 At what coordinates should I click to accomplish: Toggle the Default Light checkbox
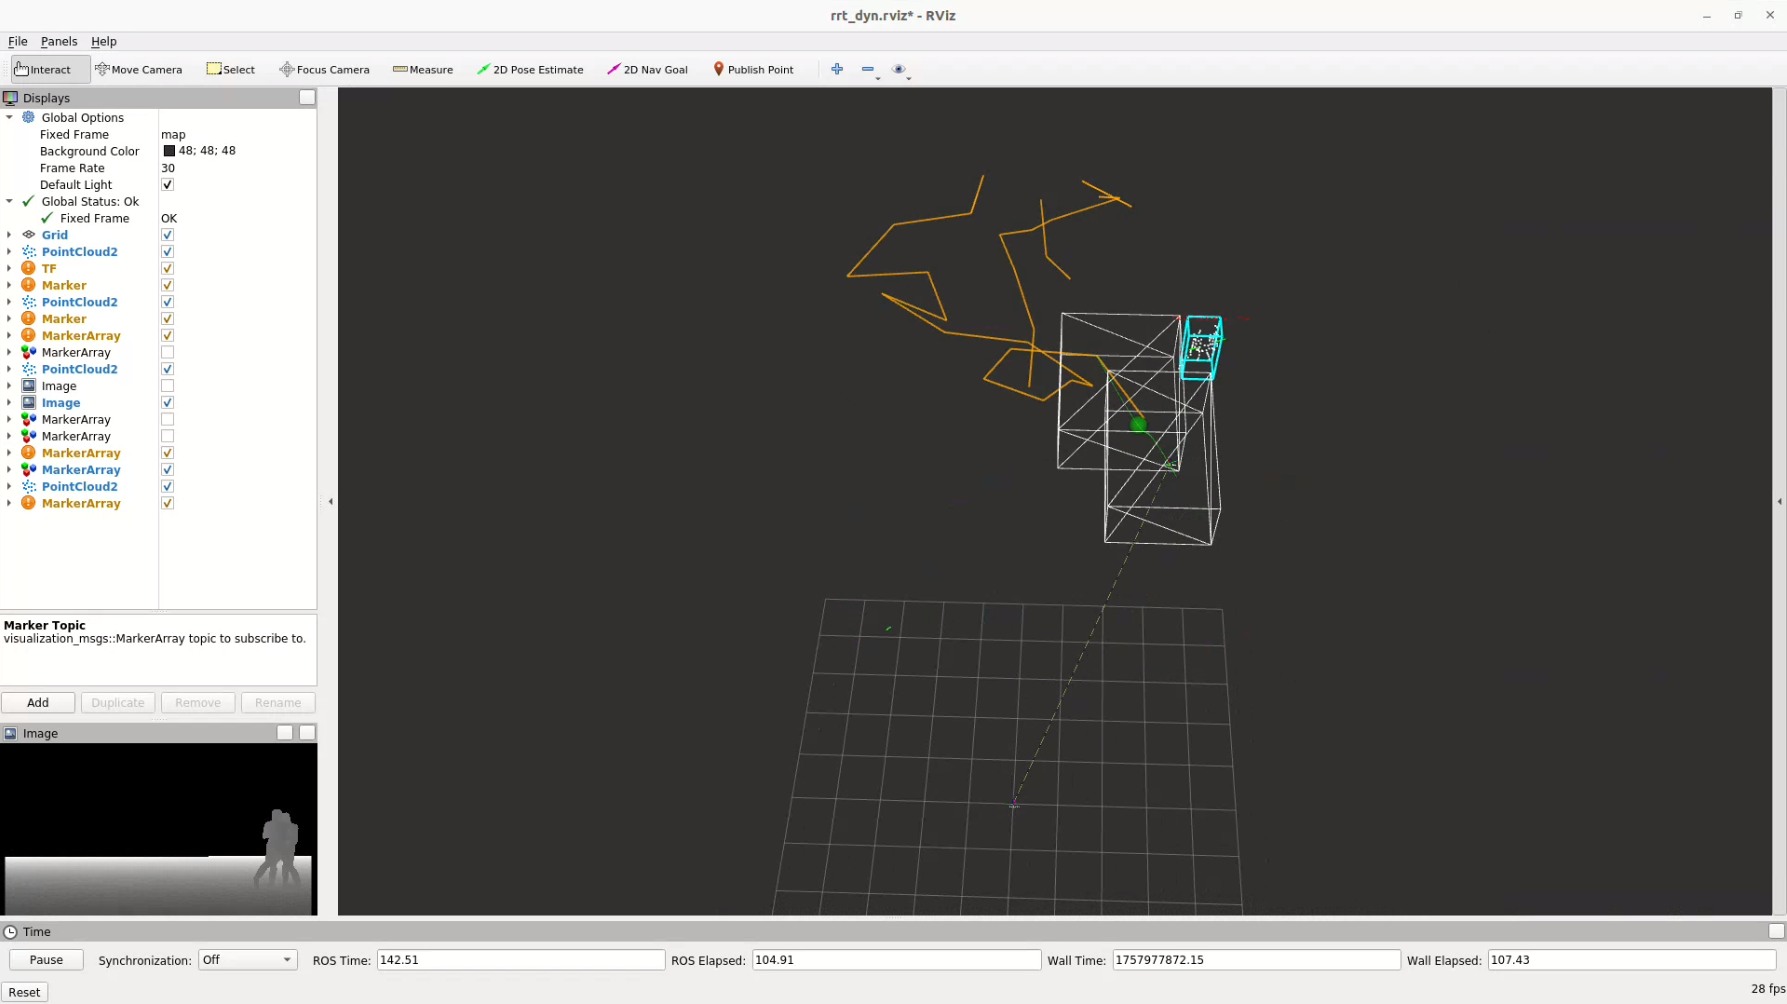pyautogui.click(x=168, y=185)
